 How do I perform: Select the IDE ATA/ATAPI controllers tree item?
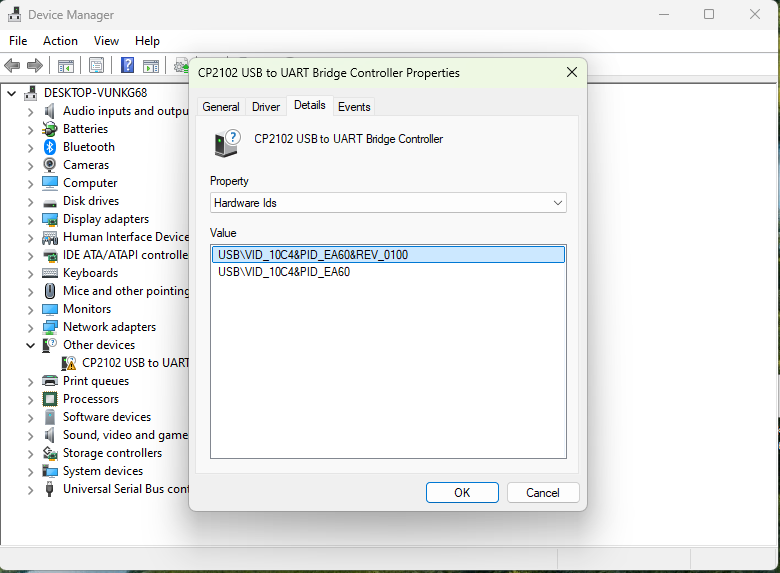coord(125,255)
